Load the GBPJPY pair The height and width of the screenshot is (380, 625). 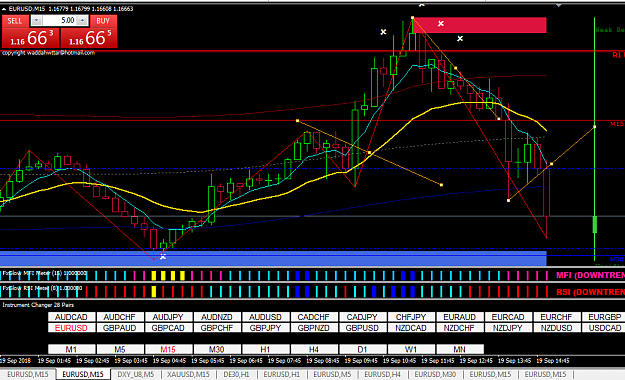click(x=265, y=328)
